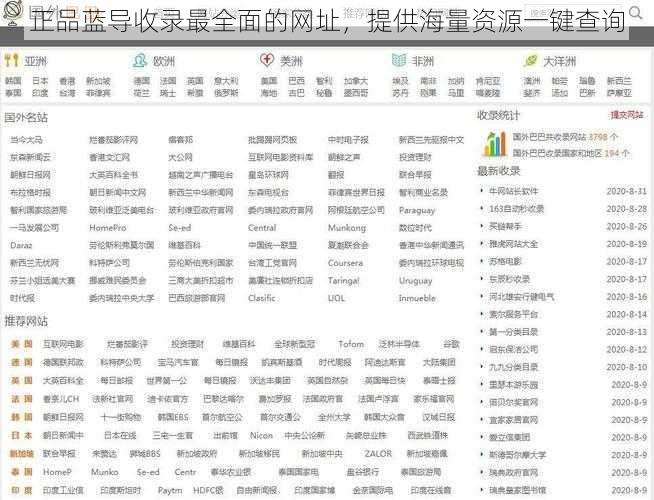Screen dimensions: 654x500
Task: Click the bar chart icon under 收录统计
Action: coord(495,144)
